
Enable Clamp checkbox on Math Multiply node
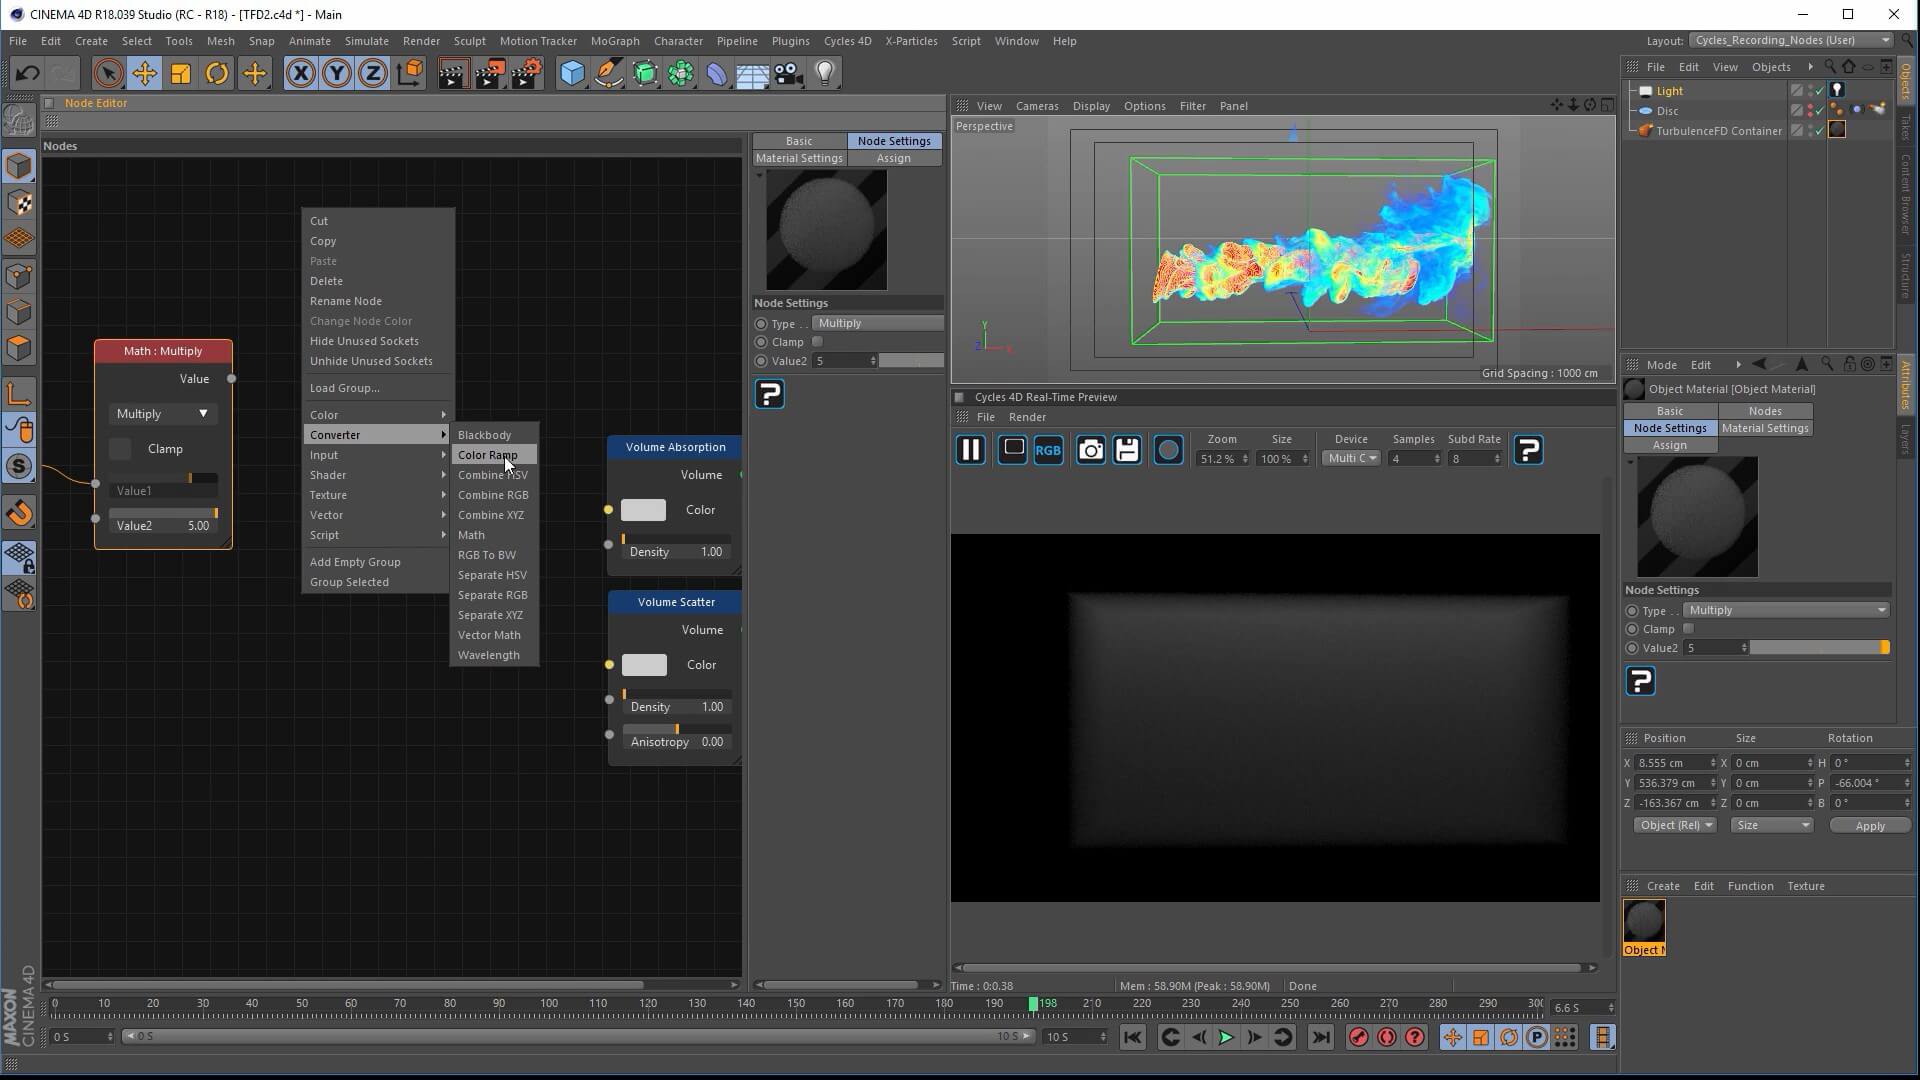point(120,449)
